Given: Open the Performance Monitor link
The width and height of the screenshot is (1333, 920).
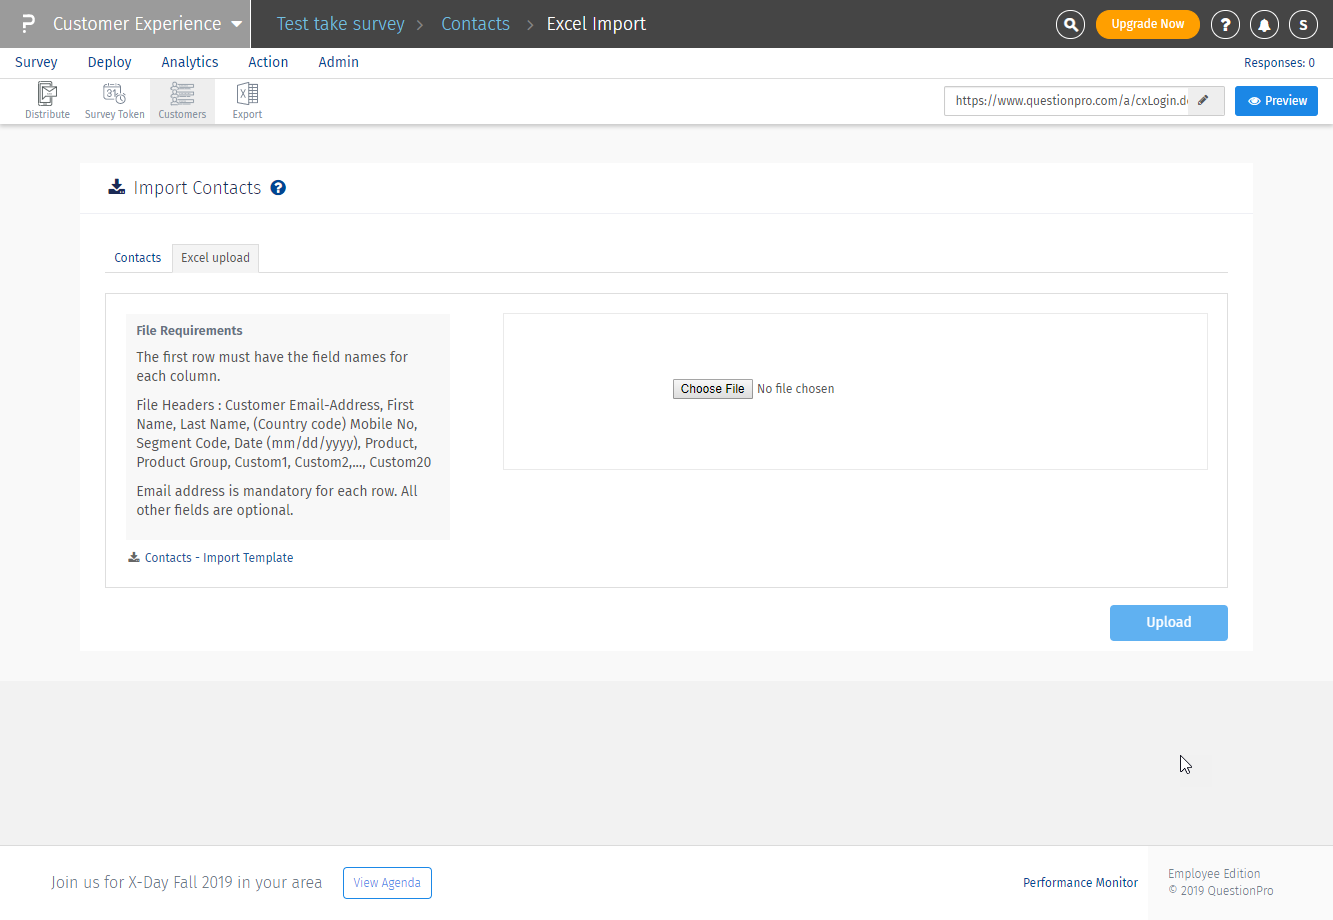Looking at the screenshot, I should coord(1080,883).
